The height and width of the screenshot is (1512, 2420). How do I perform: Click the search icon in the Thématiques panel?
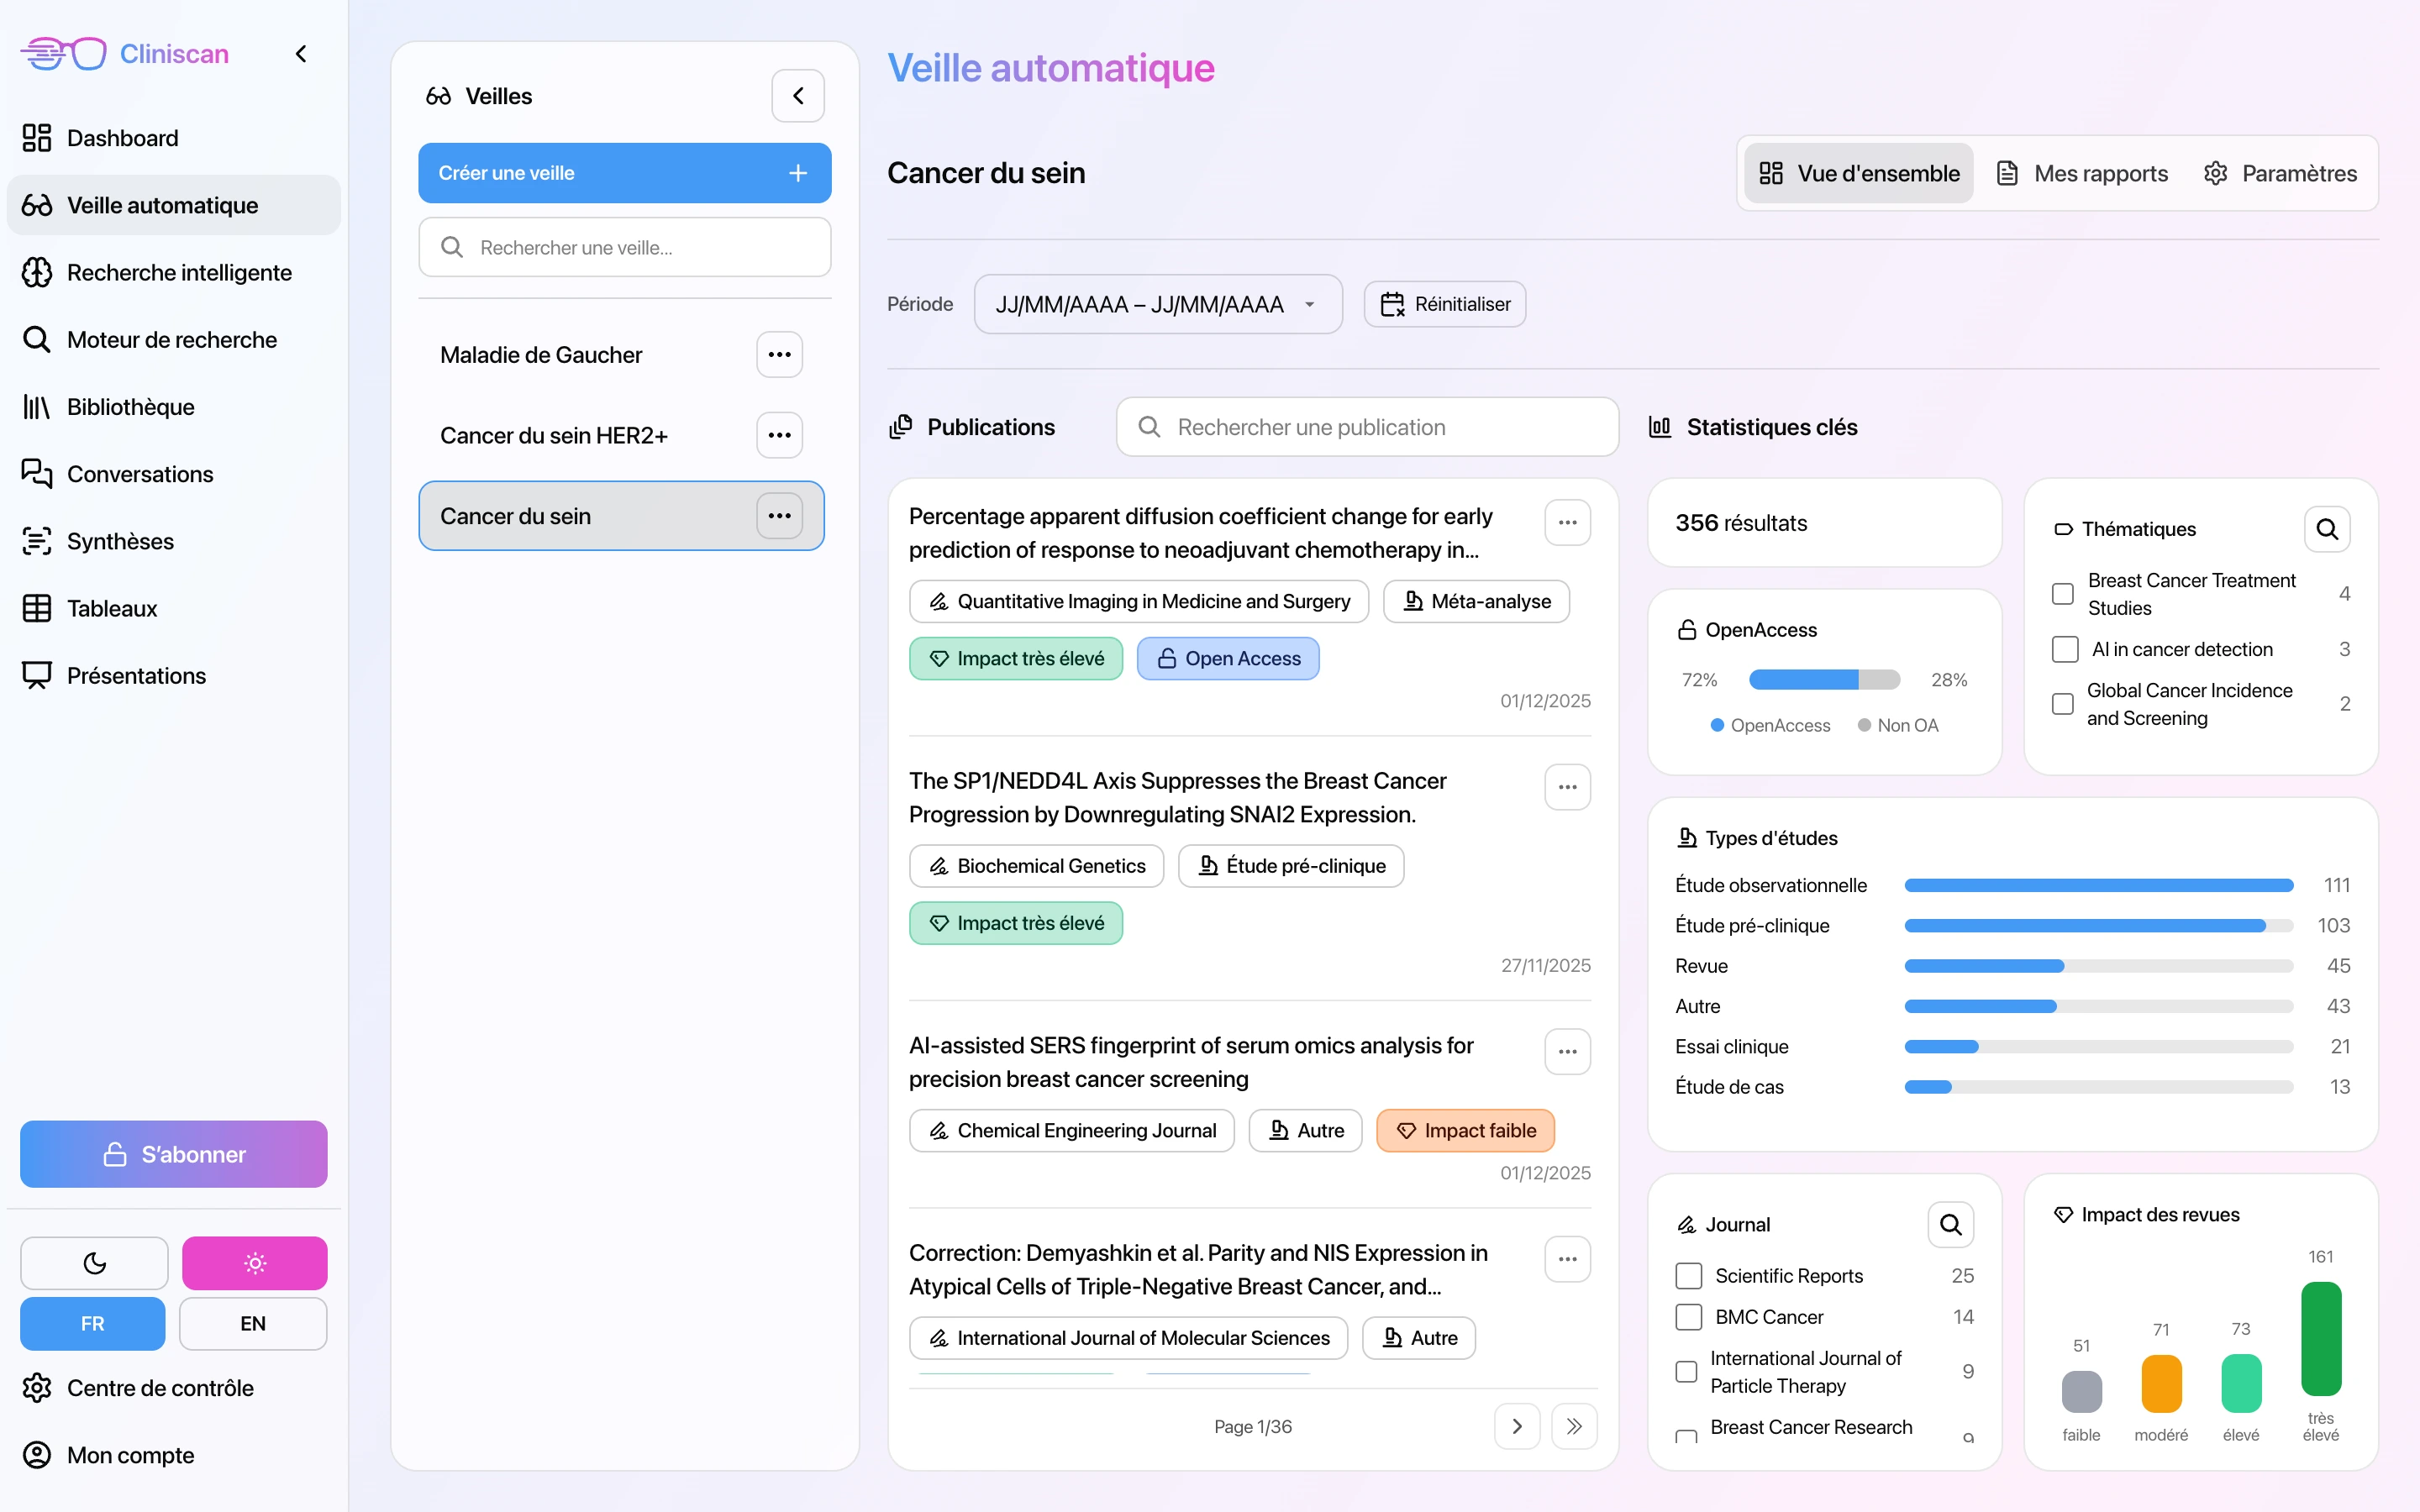pos(2327,529)
